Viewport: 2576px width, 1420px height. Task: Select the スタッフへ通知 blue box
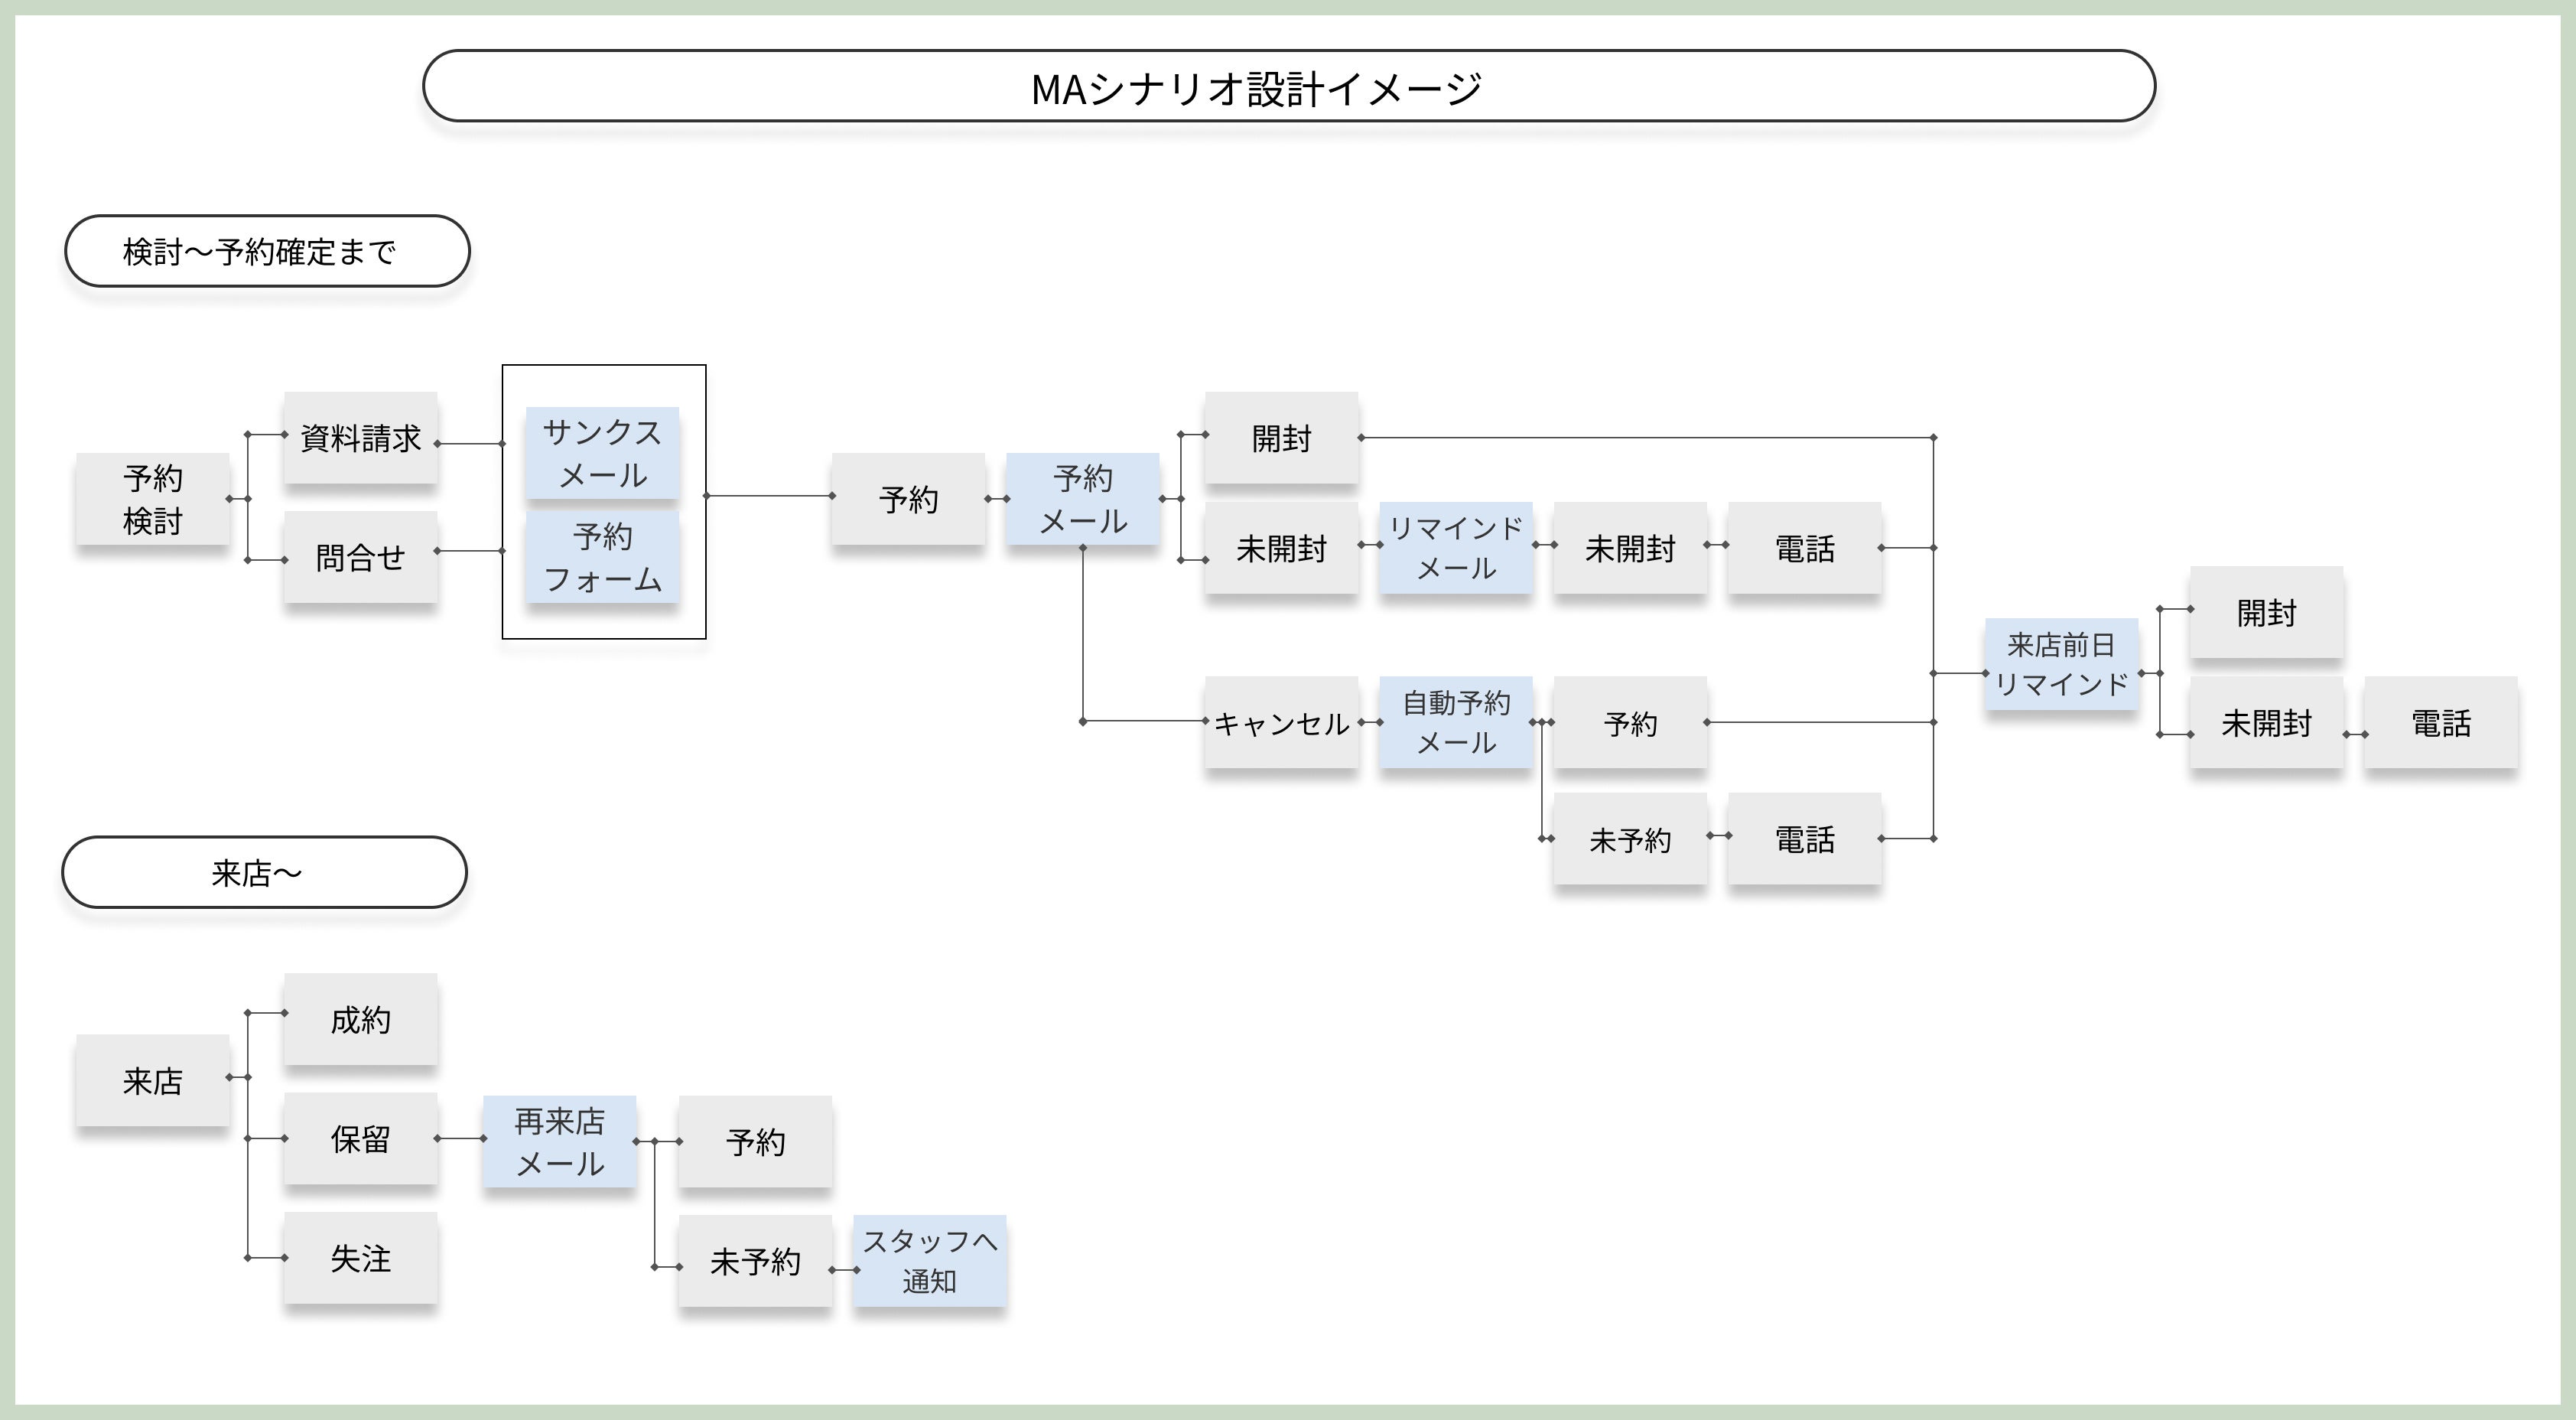pos(929,1261)
